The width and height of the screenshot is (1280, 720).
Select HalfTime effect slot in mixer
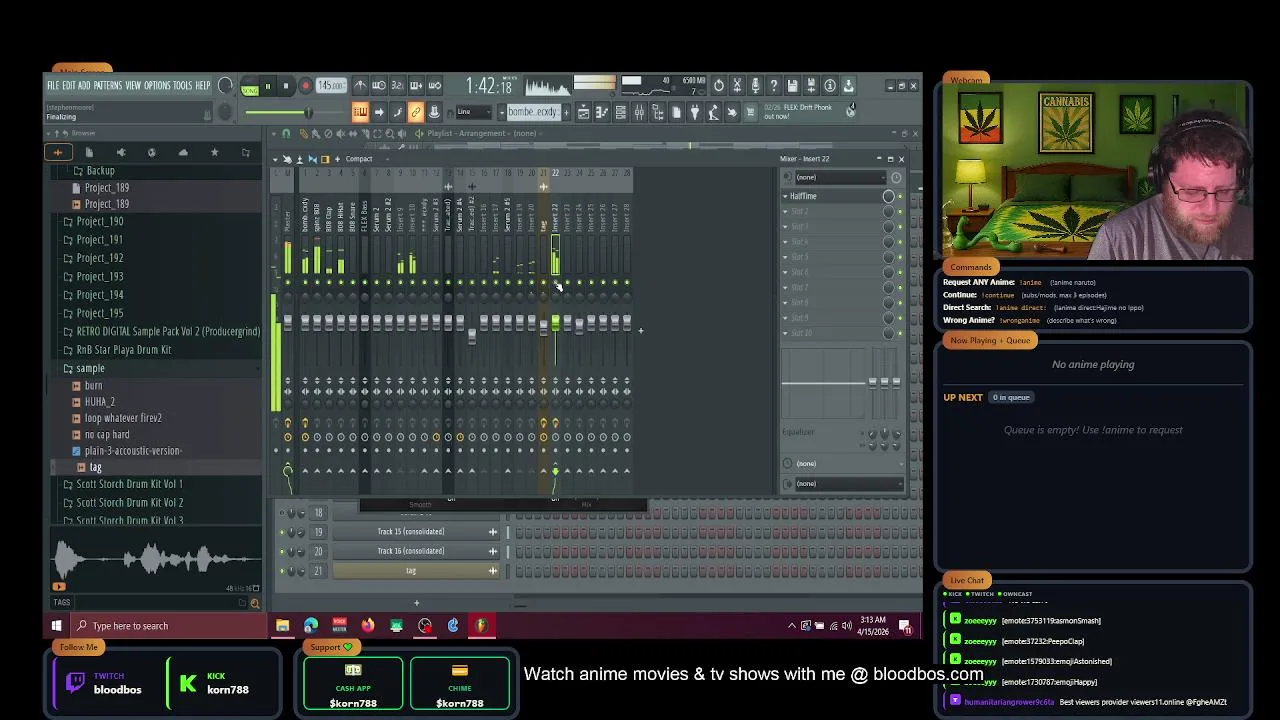tap(832, 196)
